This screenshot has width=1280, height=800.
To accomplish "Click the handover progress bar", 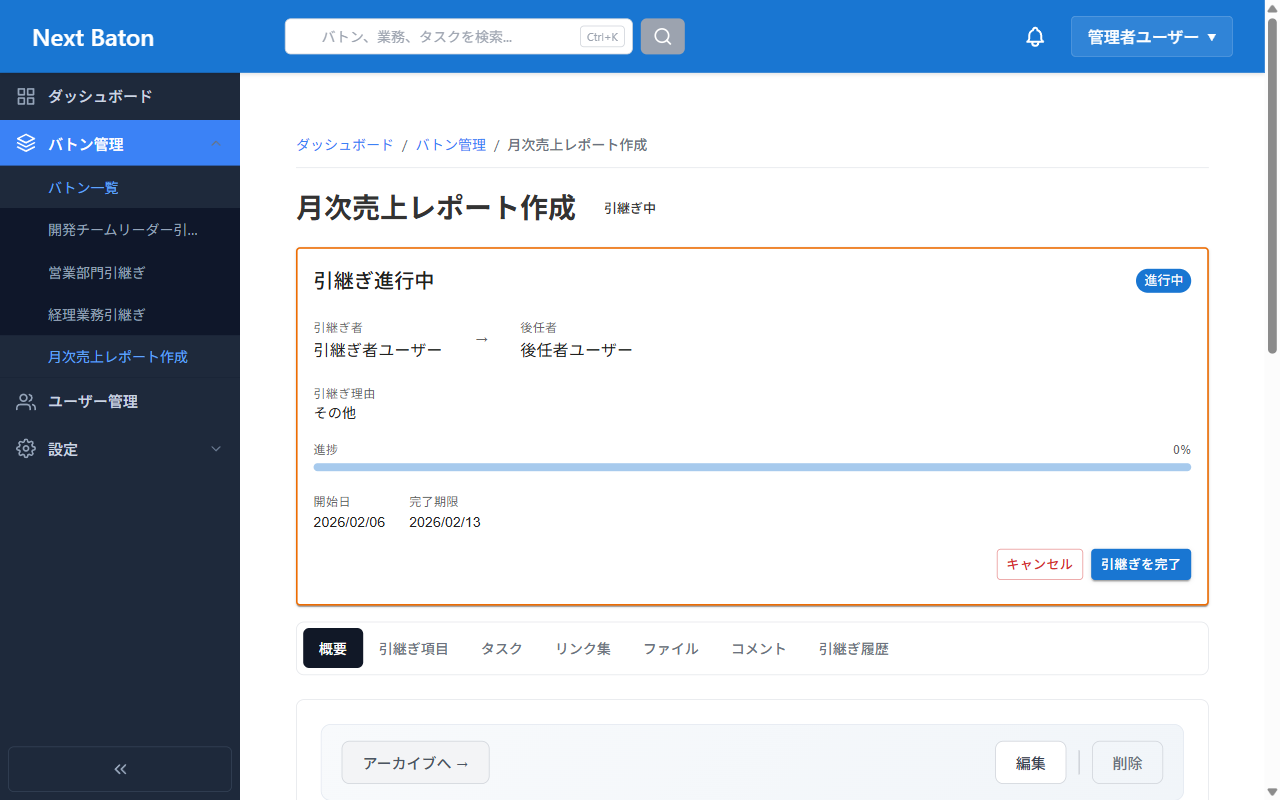I will coord(750,466).
